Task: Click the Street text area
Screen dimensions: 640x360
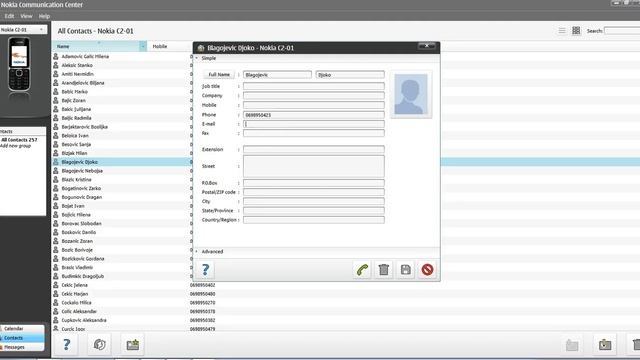Action: tap(313, 166)
